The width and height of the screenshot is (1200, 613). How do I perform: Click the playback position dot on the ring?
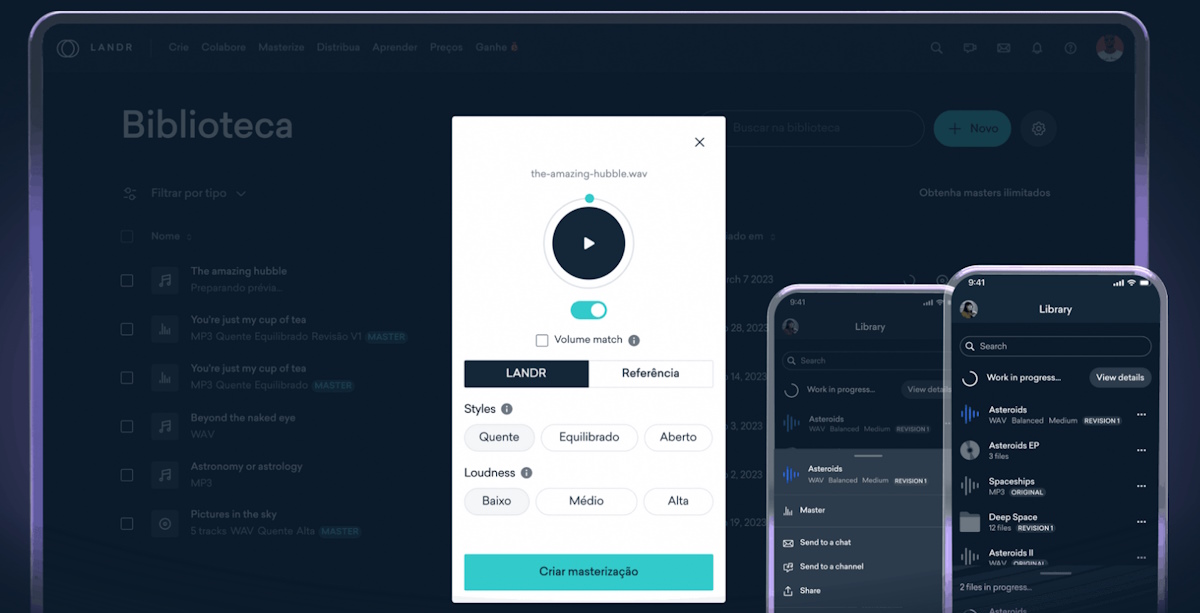tap(589, 198)
